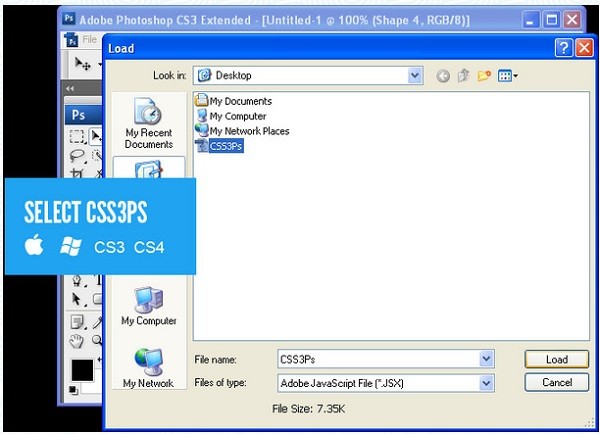The height and width of the screenshot is (434, 600).
Task: Maximize the Photoshop window
Action: tap(551, 20)
